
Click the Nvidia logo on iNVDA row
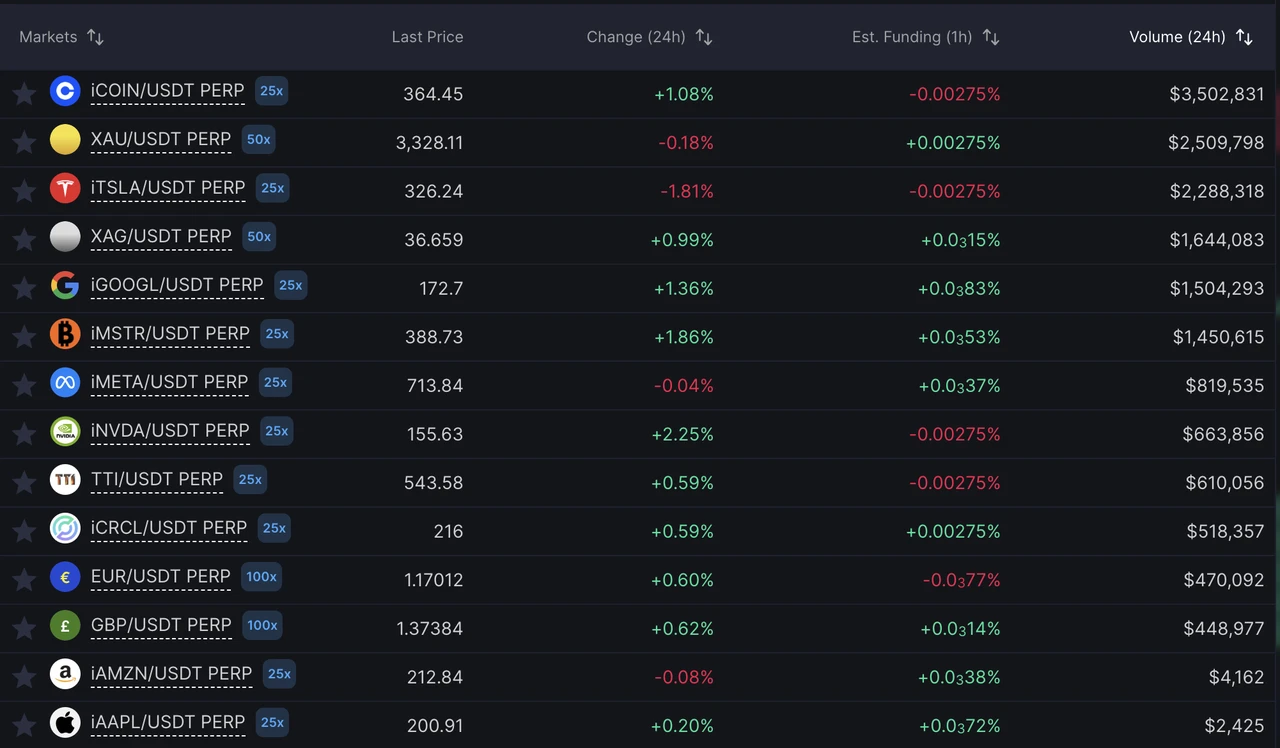click(65, 430)
